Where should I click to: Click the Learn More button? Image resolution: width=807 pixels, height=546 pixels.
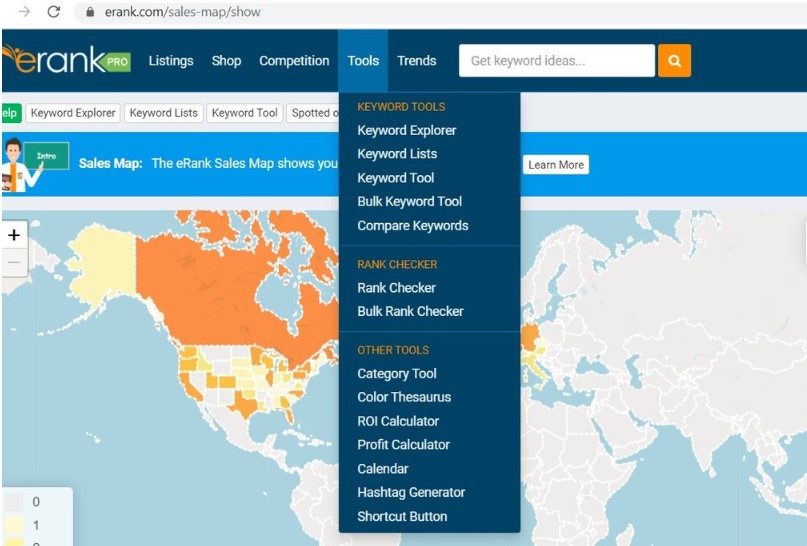pos(556,165)
